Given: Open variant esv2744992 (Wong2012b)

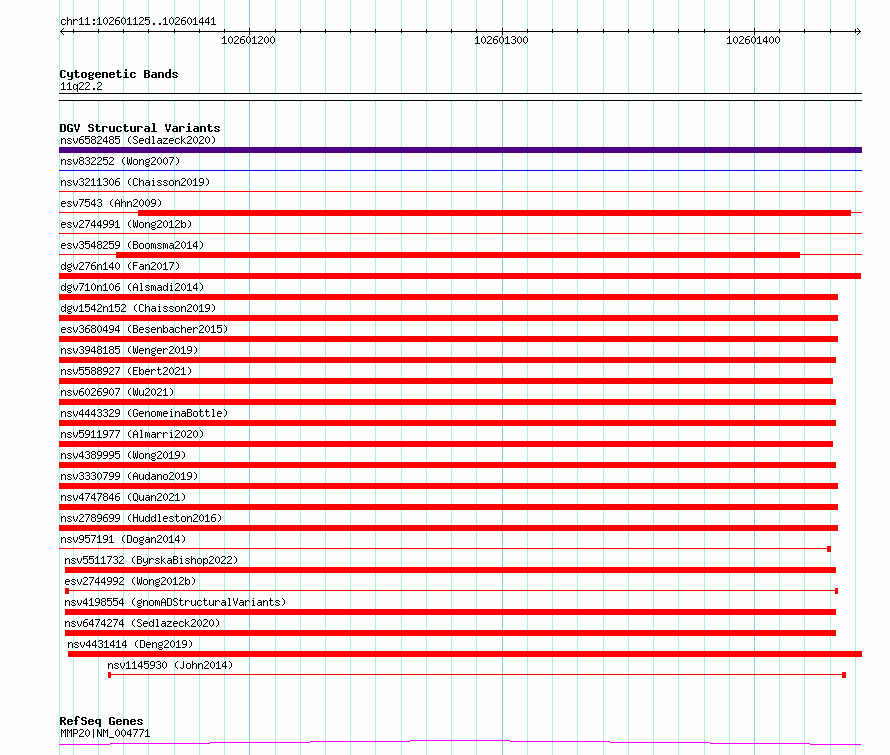Looking at the screenshot, I should (130, 581).
